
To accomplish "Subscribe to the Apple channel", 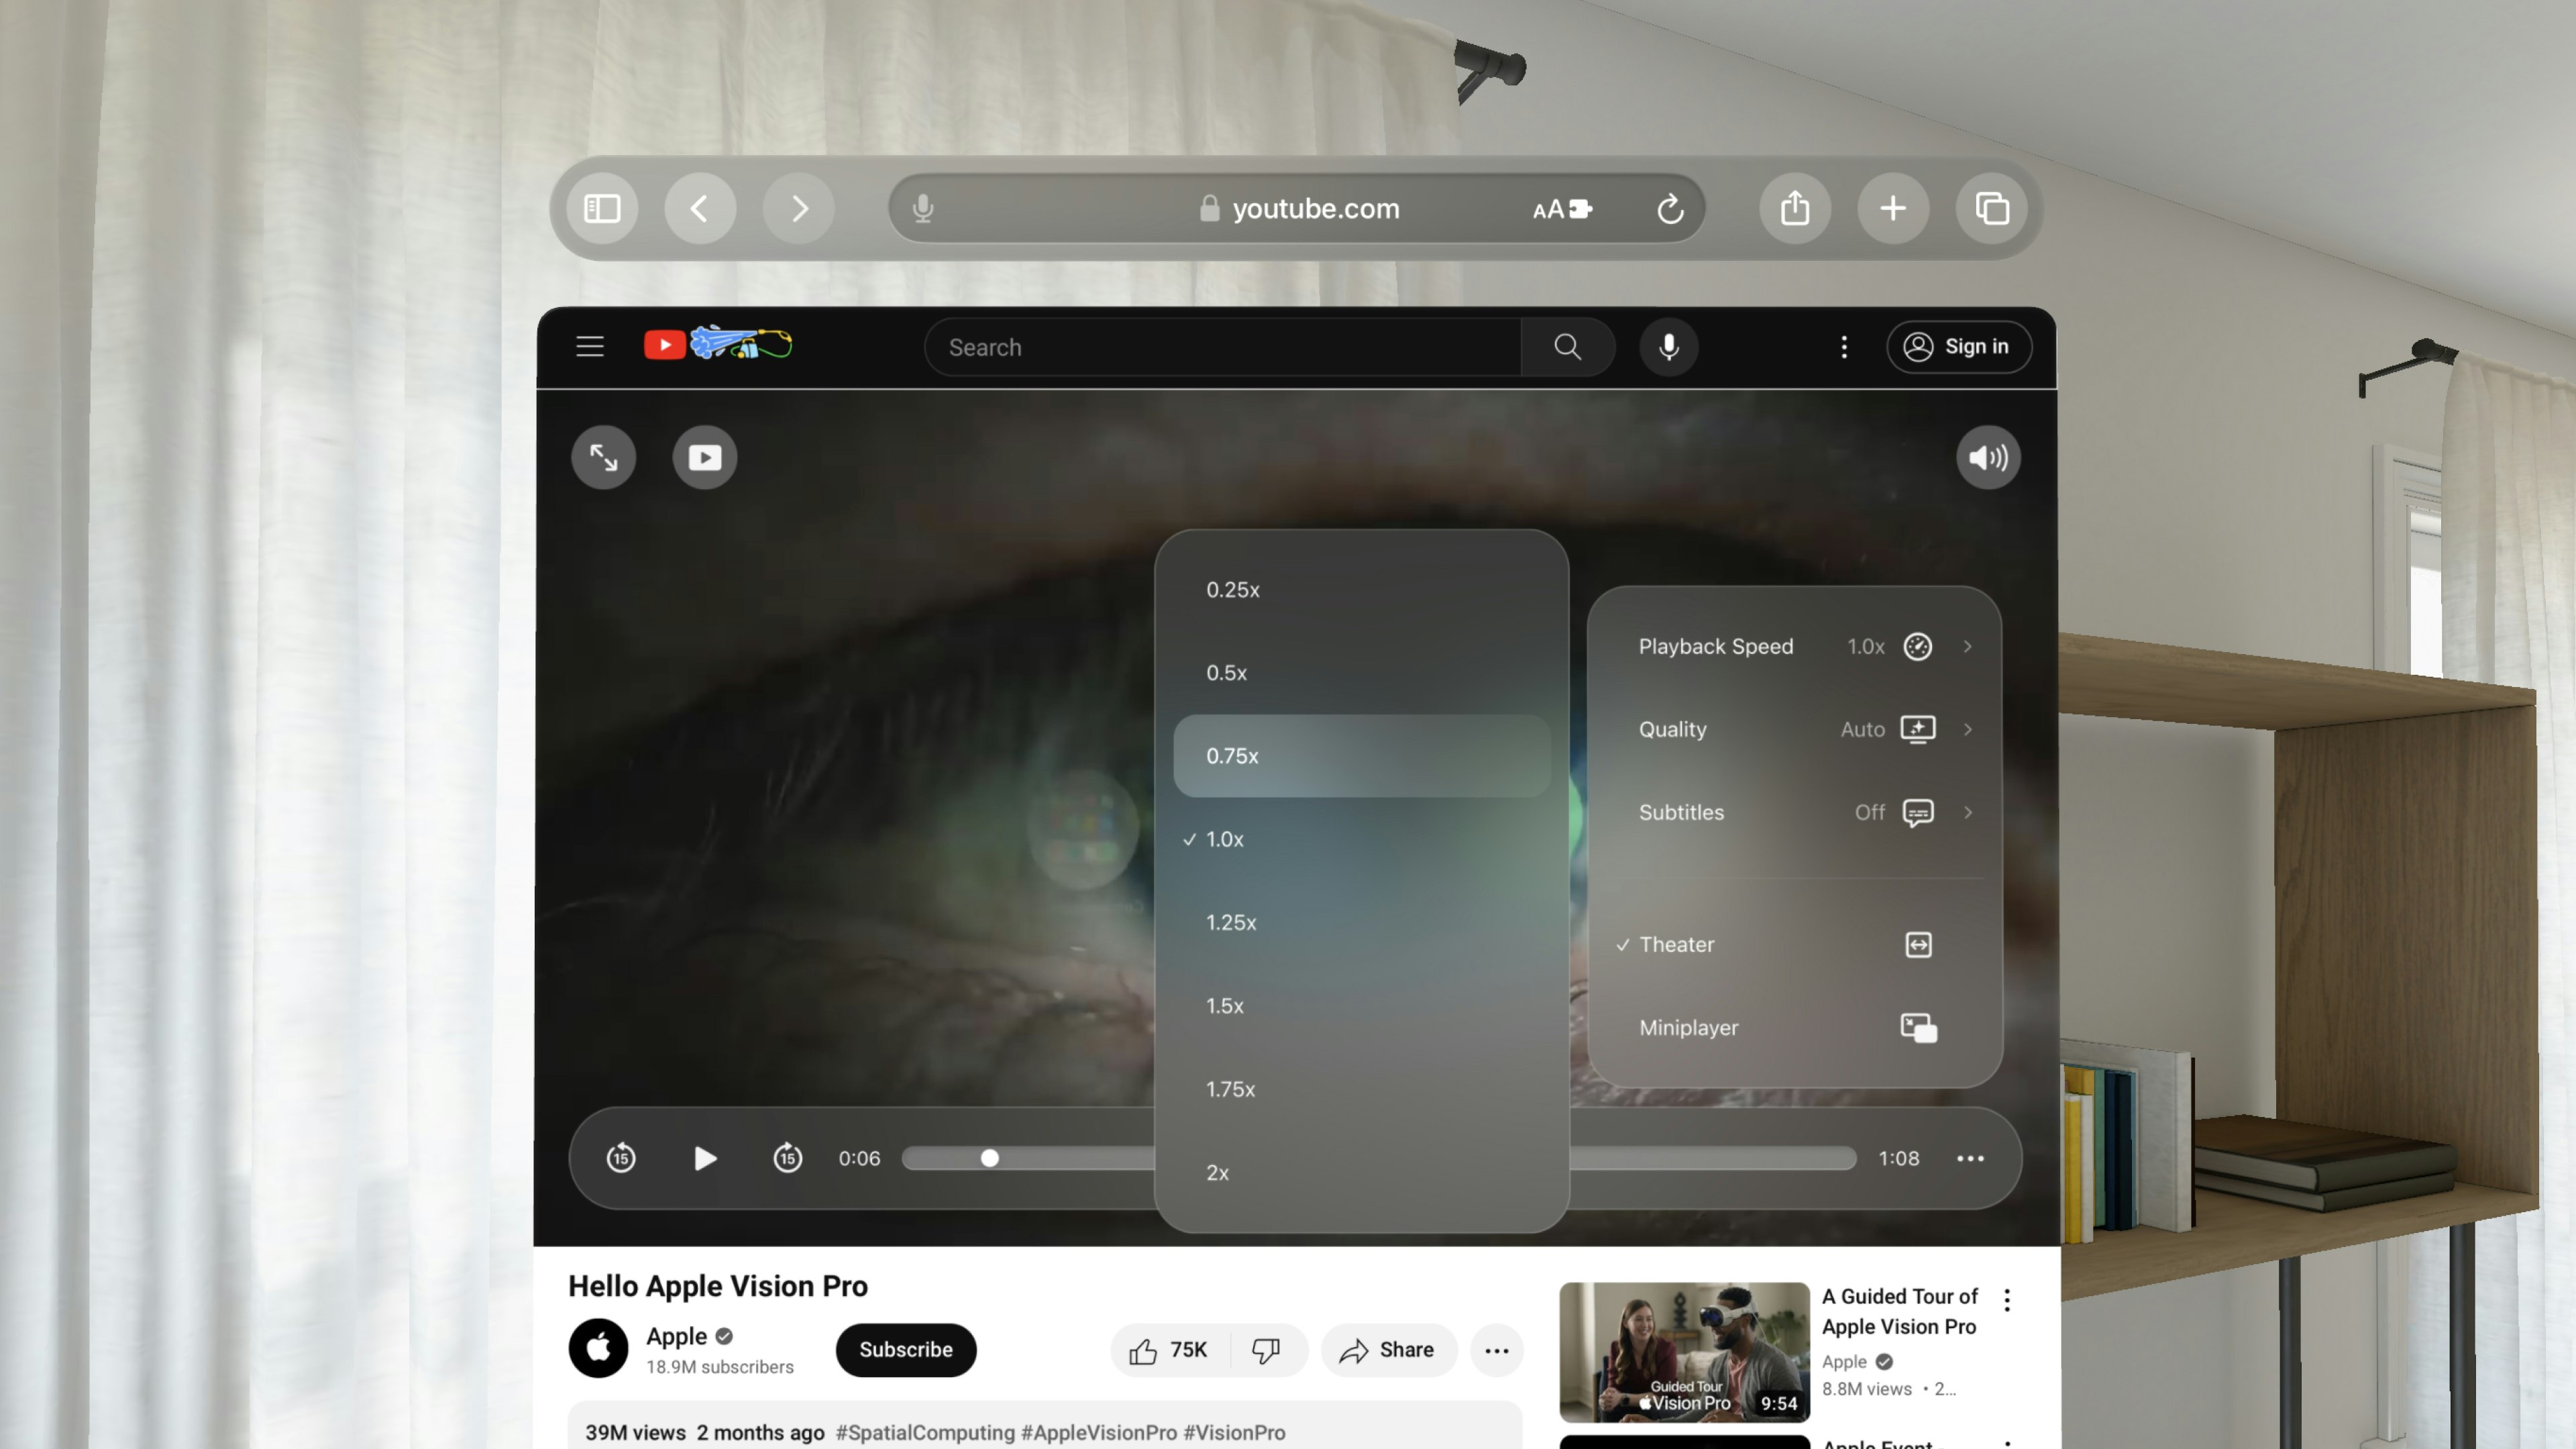I will click(x=906, y=1350).
